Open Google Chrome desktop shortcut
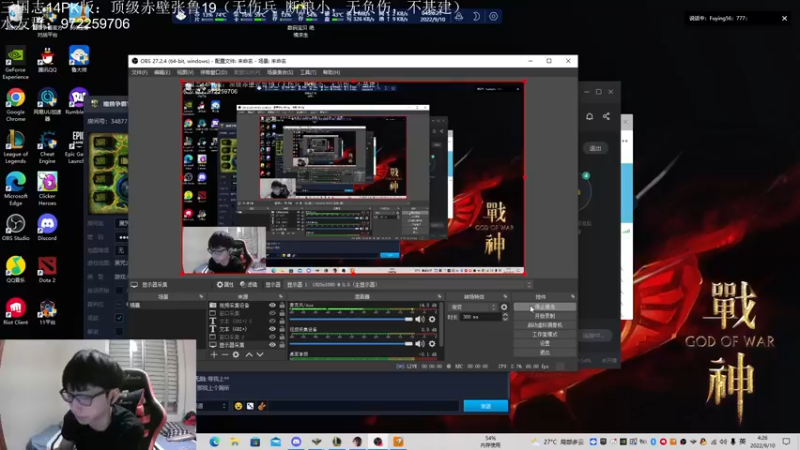This screenshot has height=450, width=800. coord(15,105)
